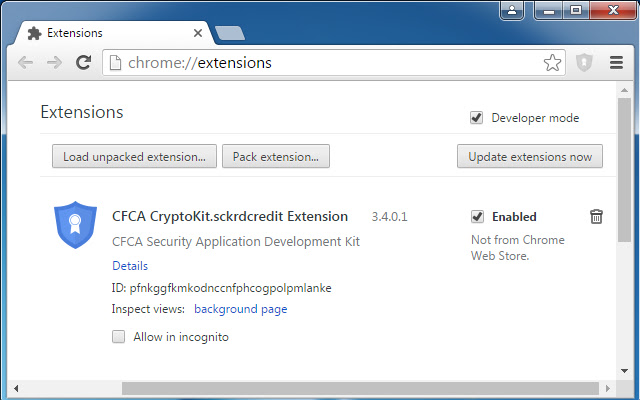Click the Extensions page heading
Image resolution: width=640 pixels, height=400 pixels.
click(x=82, y=112)
